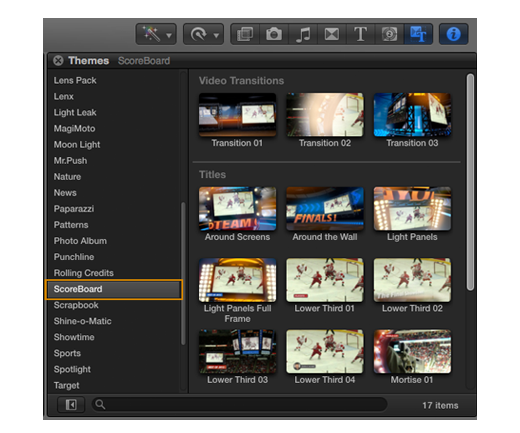Pick the Around Screens title
This screenshot has width=520, height=433.
[x=237, y=208]
